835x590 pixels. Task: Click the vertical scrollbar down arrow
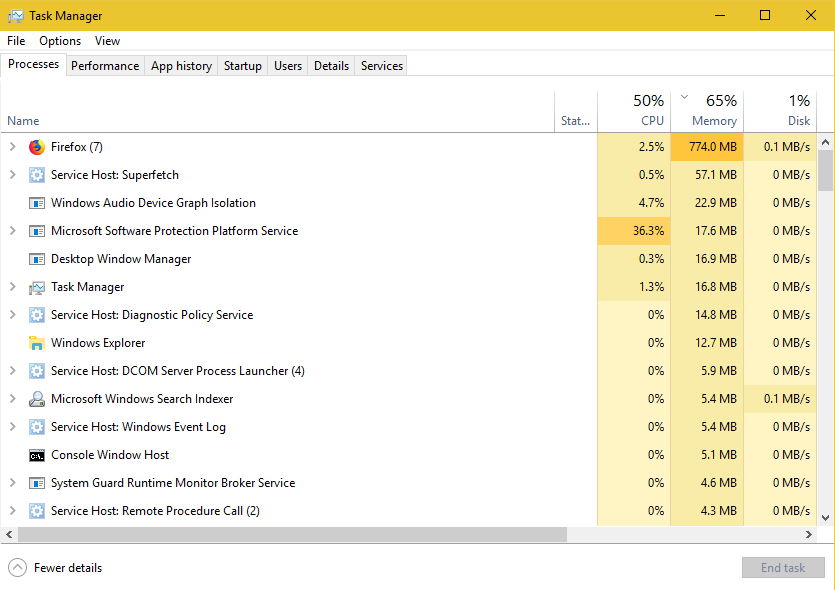pos(825,518)
